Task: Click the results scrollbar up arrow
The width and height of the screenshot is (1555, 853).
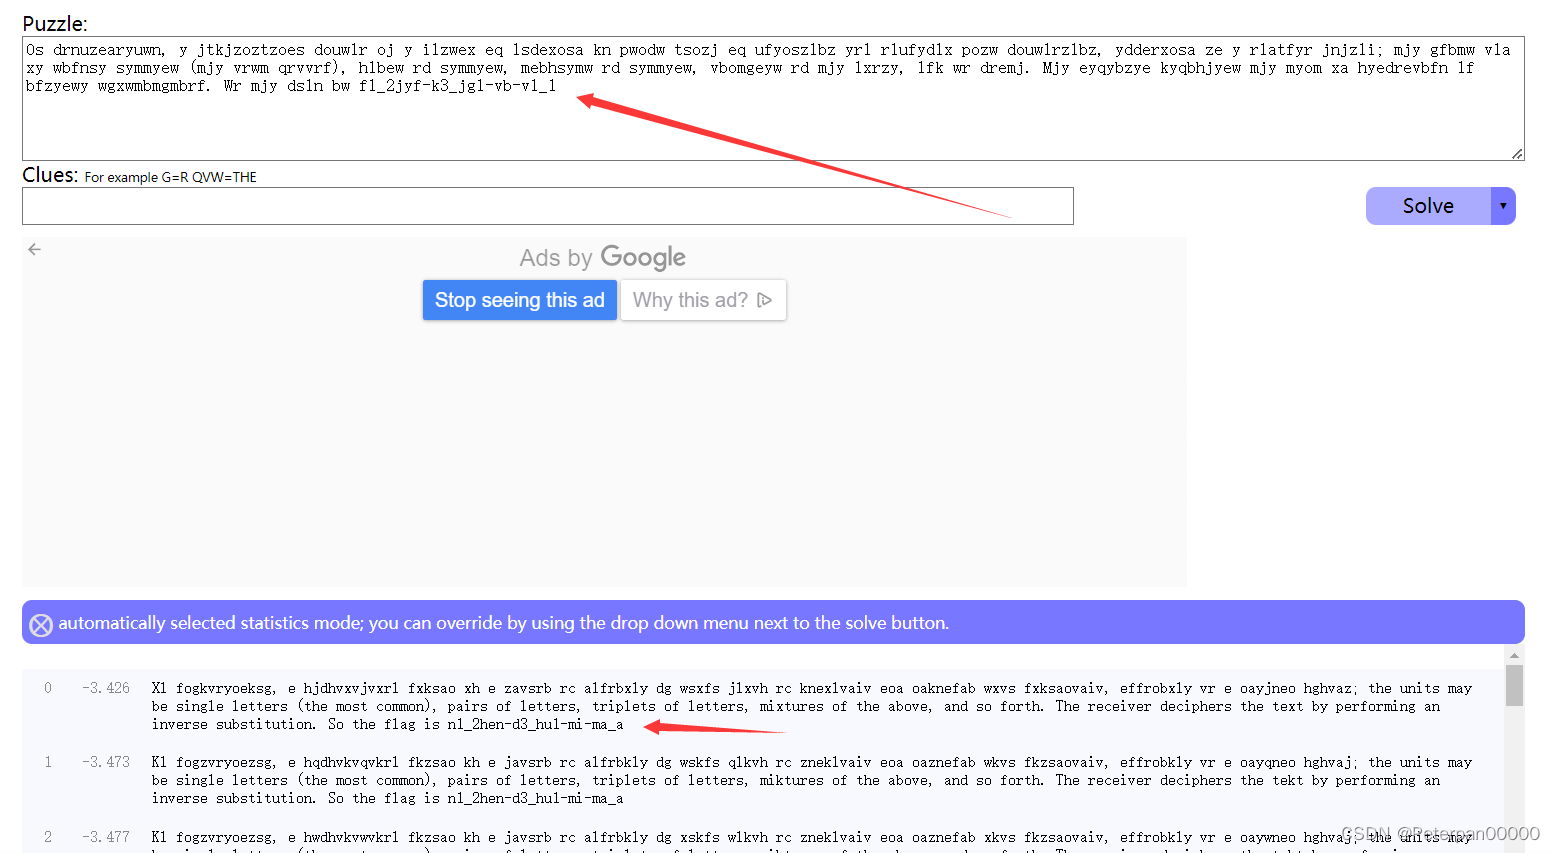Action: [x=1514, y=656]
